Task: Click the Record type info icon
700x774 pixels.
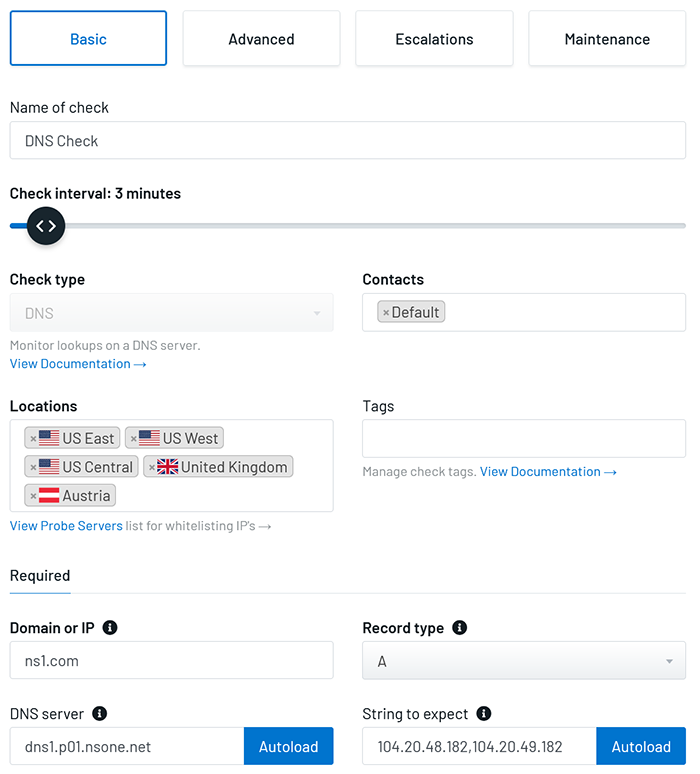Action: (459, 628)
